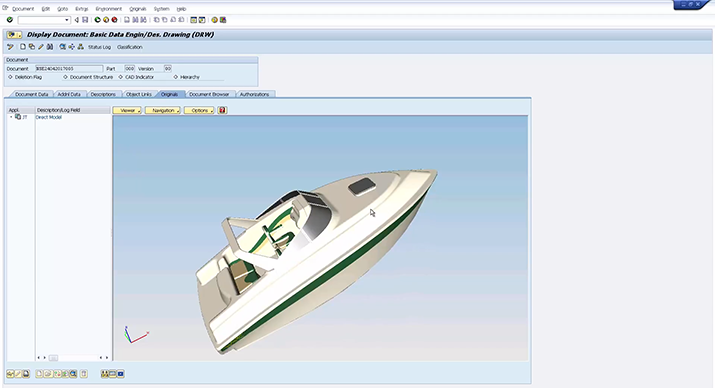715x388 pixels.
Task: Collapse the JT tree node arrow
Action: (x=11, y=117)
